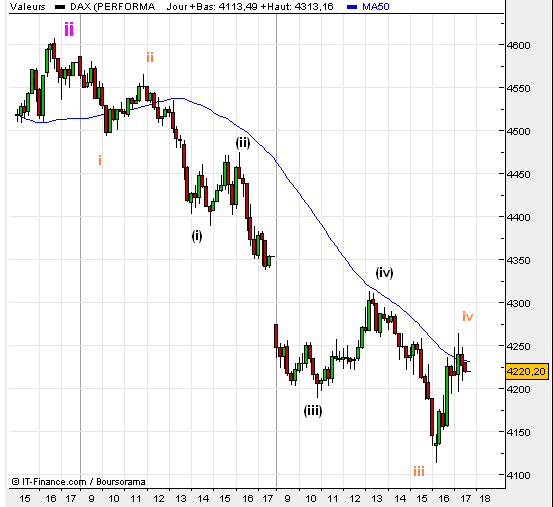Click the 4250 price axis label

tap(518, 347)
